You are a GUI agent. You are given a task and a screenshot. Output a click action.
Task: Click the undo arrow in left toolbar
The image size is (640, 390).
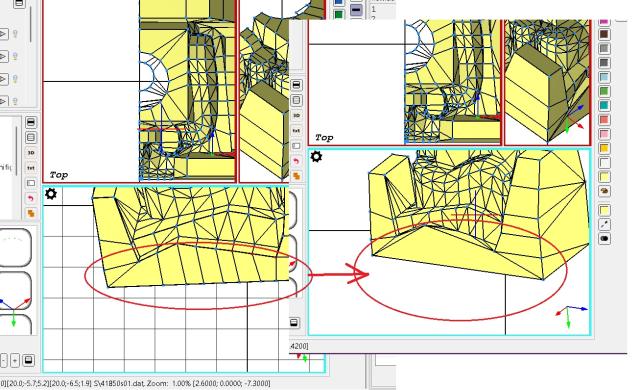31,198
